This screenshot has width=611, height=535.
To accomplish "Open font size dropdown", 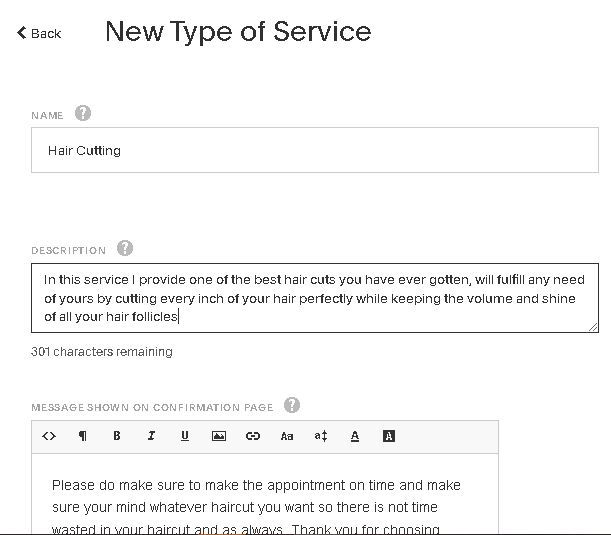I will tap(321, 436).
